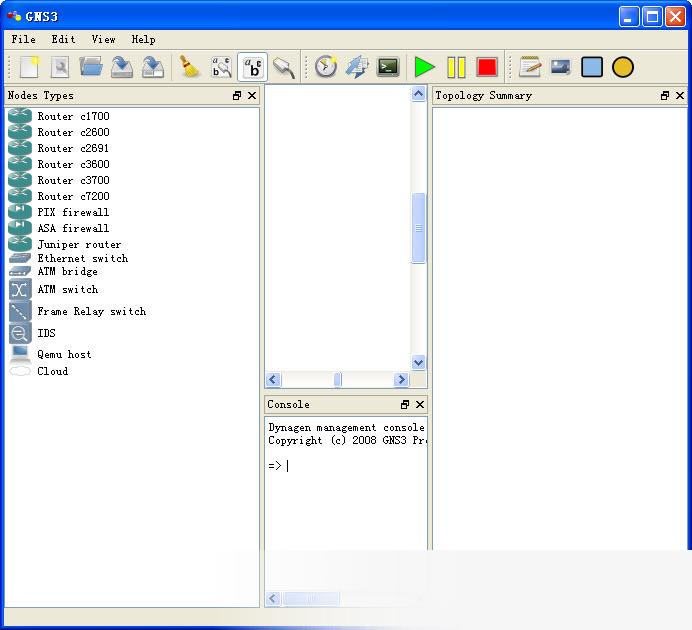
Task: Suspend all devices with yellow pause button
Action: (456, 68)
